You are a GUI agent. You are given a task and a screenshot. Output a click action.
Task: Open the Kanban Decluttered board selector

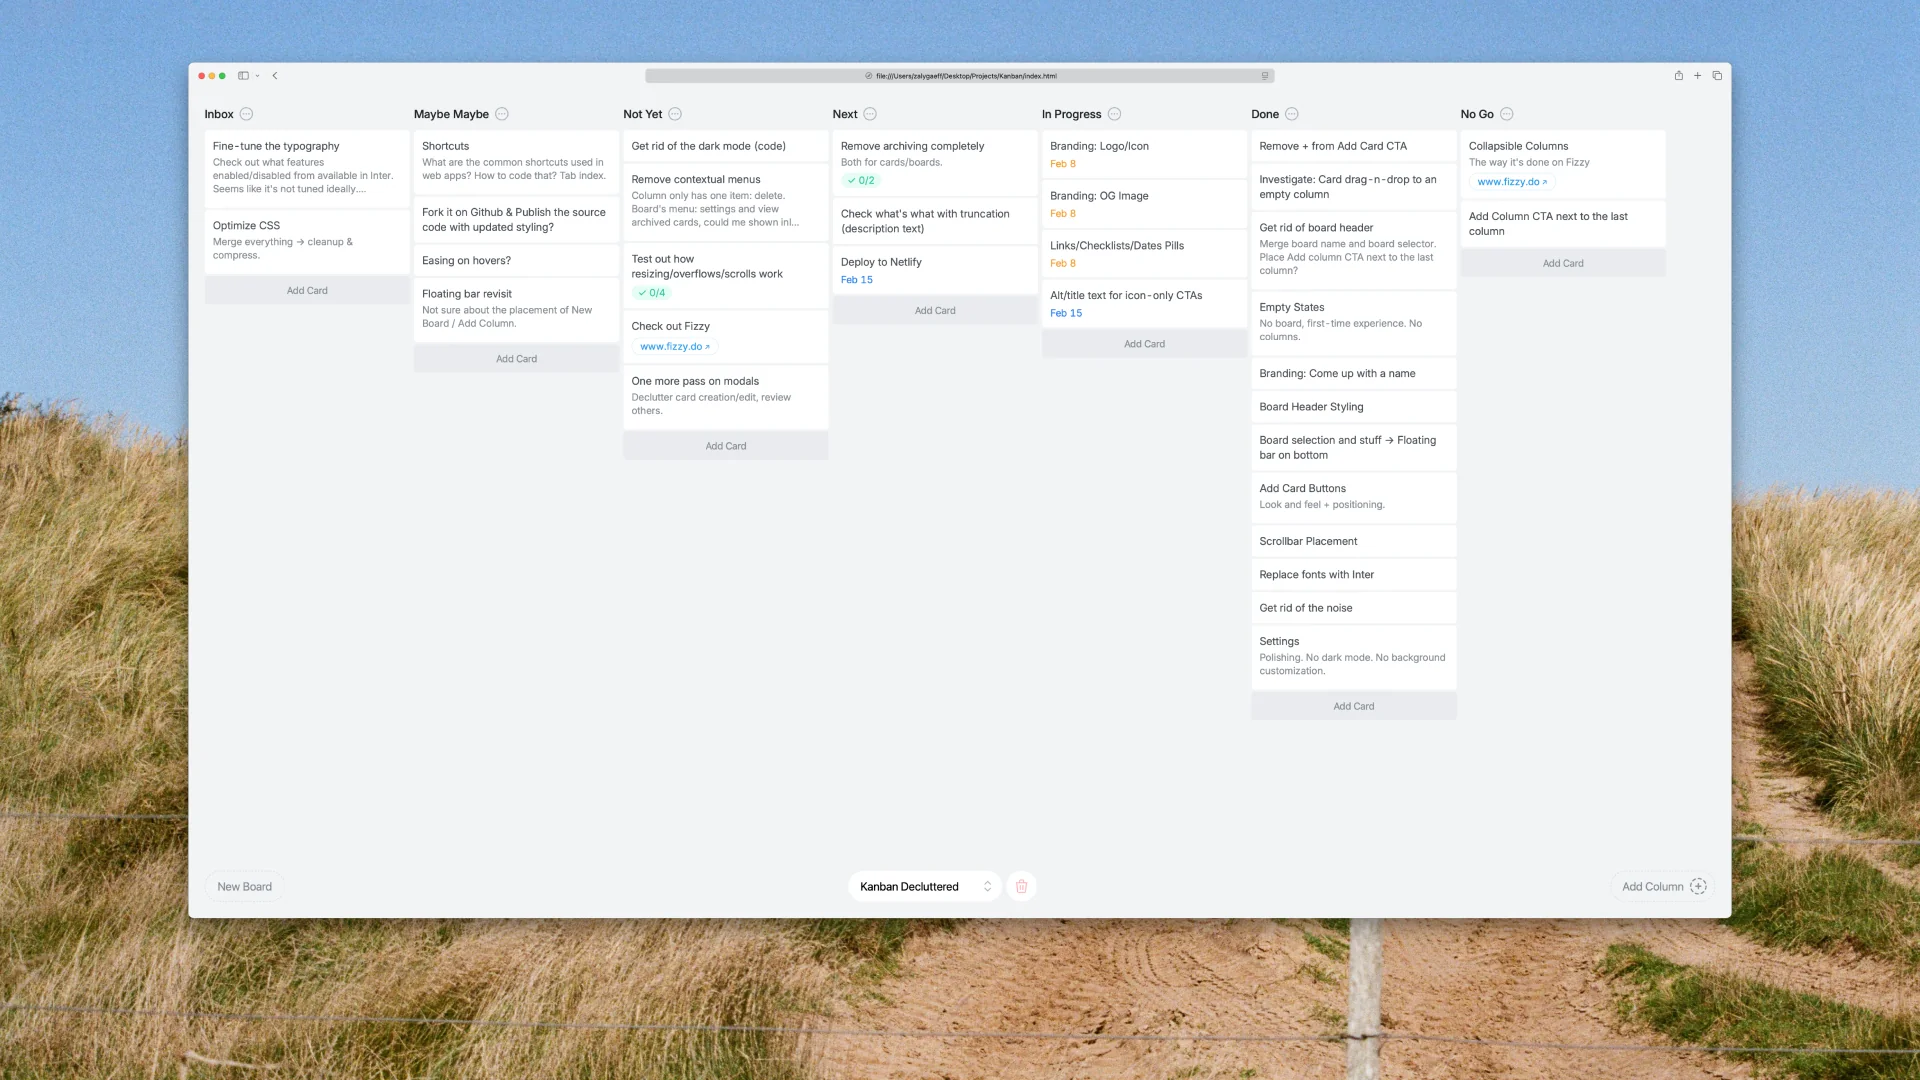point(925,886)
